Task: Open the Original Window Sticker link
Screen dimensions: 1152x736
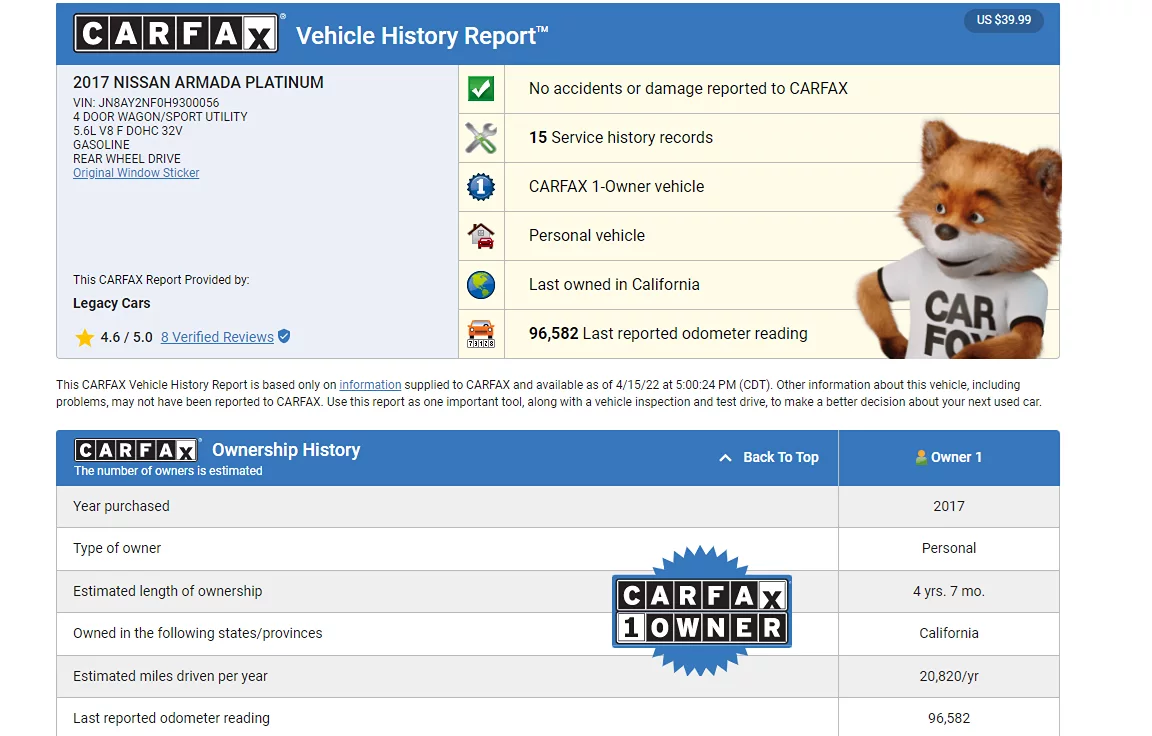Action: pos(136,173)
